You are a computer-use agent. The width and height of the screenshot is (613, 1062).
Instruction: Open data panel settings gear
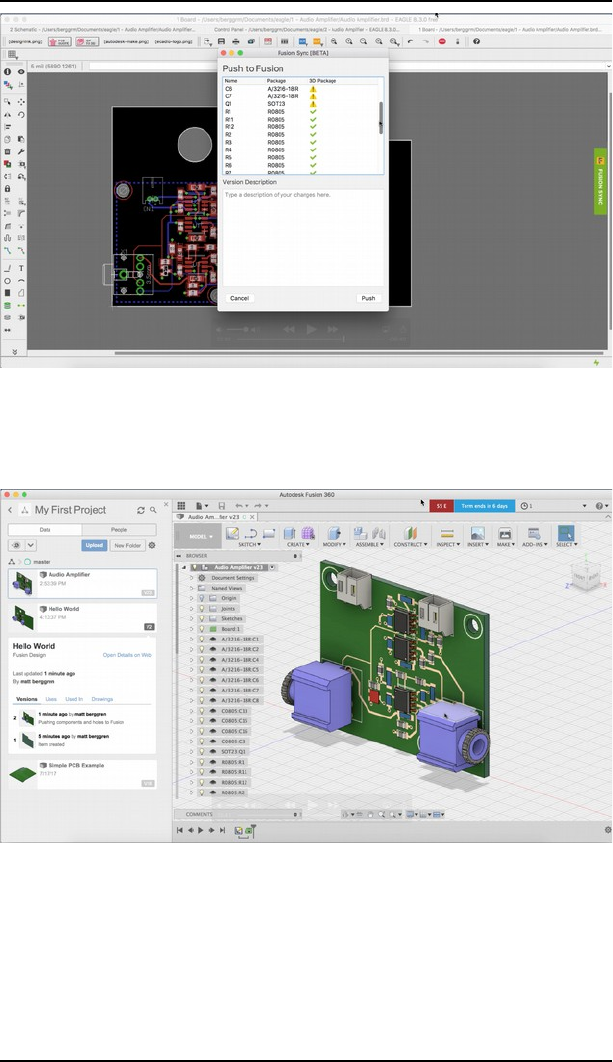click(x=152, y=545)
